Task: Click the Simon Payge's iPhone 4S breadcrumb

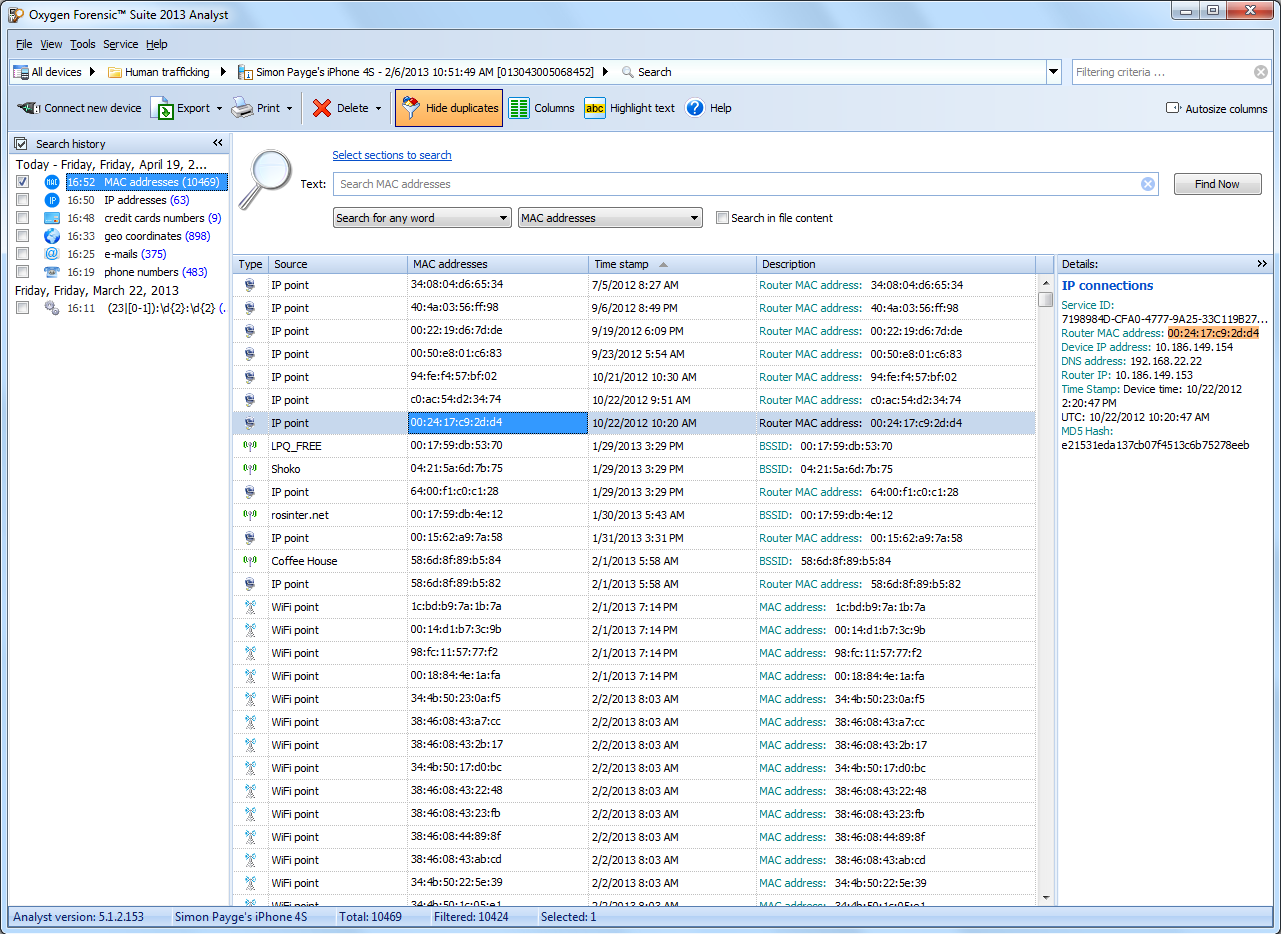Action: tap(424, 72)
